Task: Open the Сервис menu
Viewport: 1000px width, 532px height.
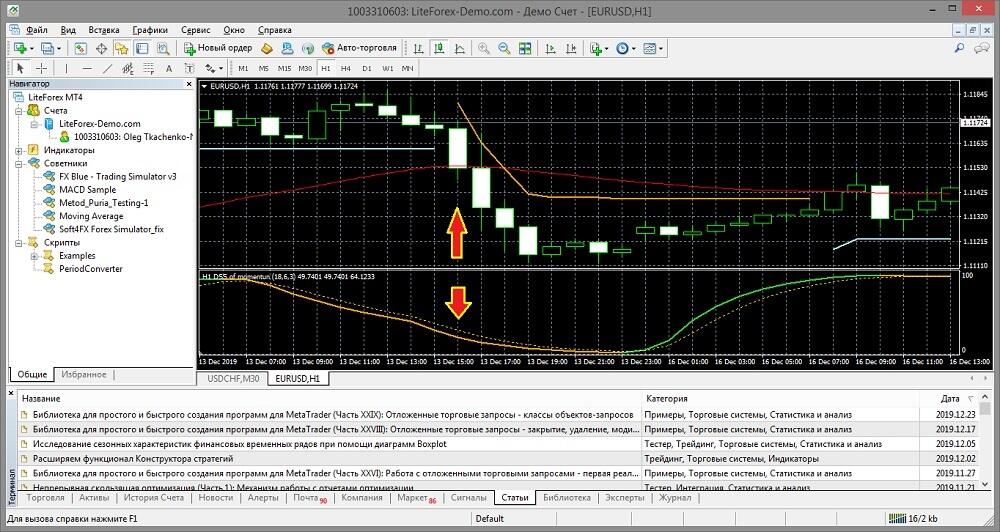Action: coord(196,30)
